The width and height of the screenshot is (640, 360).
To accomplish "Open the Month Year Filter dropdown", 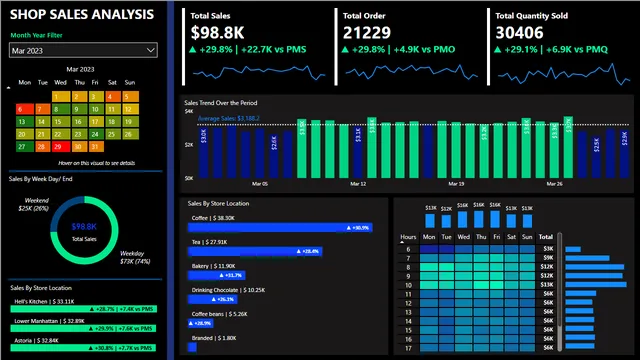I will click(83, 50).
